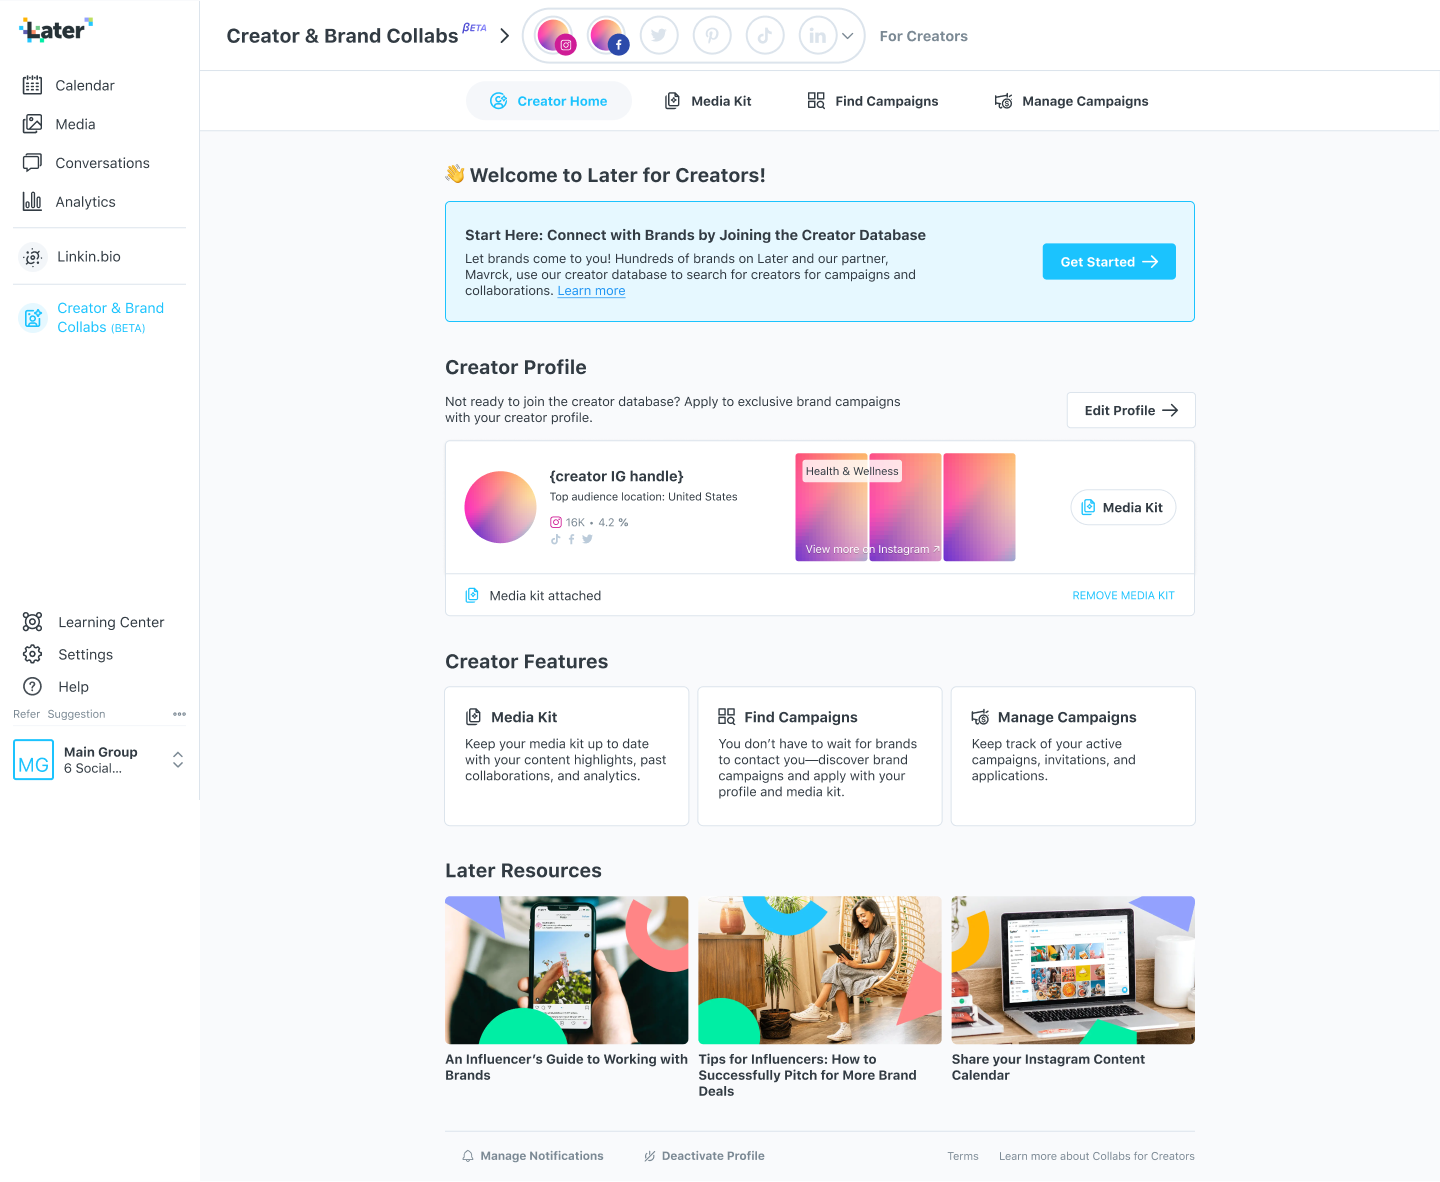The height and width of the screenshot is (1182, 1440).
Task: Open Conversations chat icon
Action: click(x=33, y=163)
